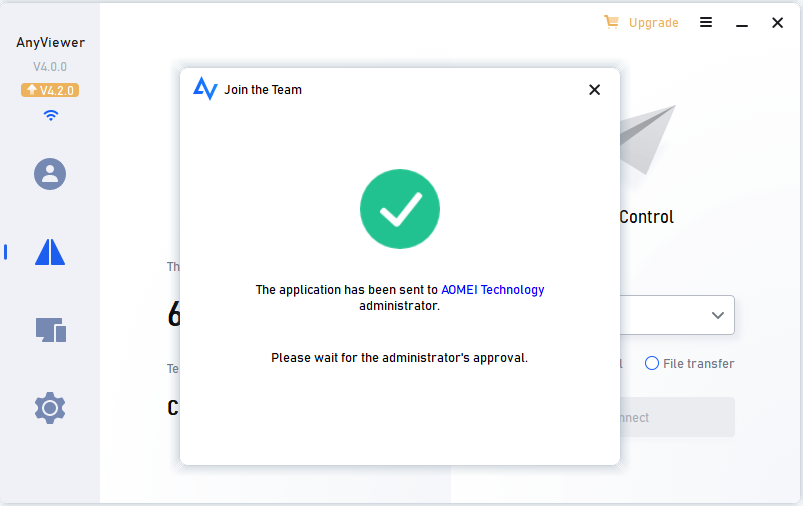Open the AOMEI Technology link
The width and height of the screenshot is (803, 506).
tap(493, 290)
